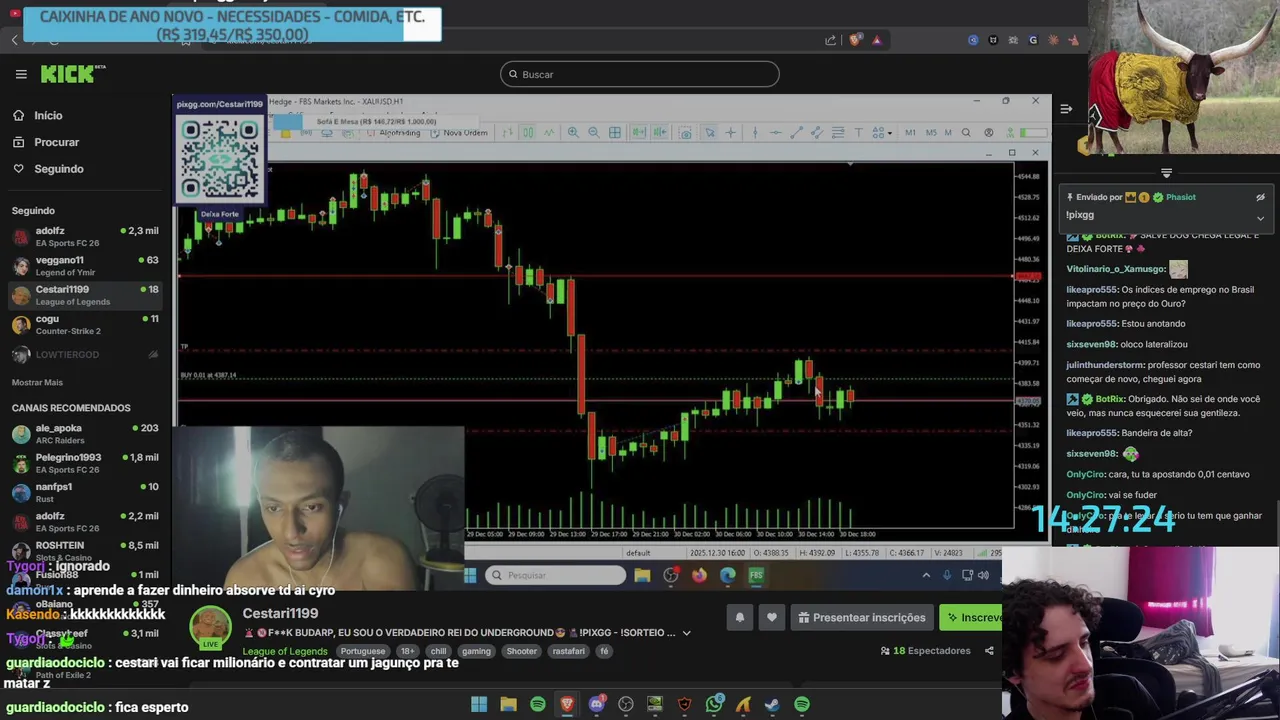Viewport: 1280px width, 720px height.
Task: Click FBS app icon in streamed taskbar
Action: tap(756, 575)
